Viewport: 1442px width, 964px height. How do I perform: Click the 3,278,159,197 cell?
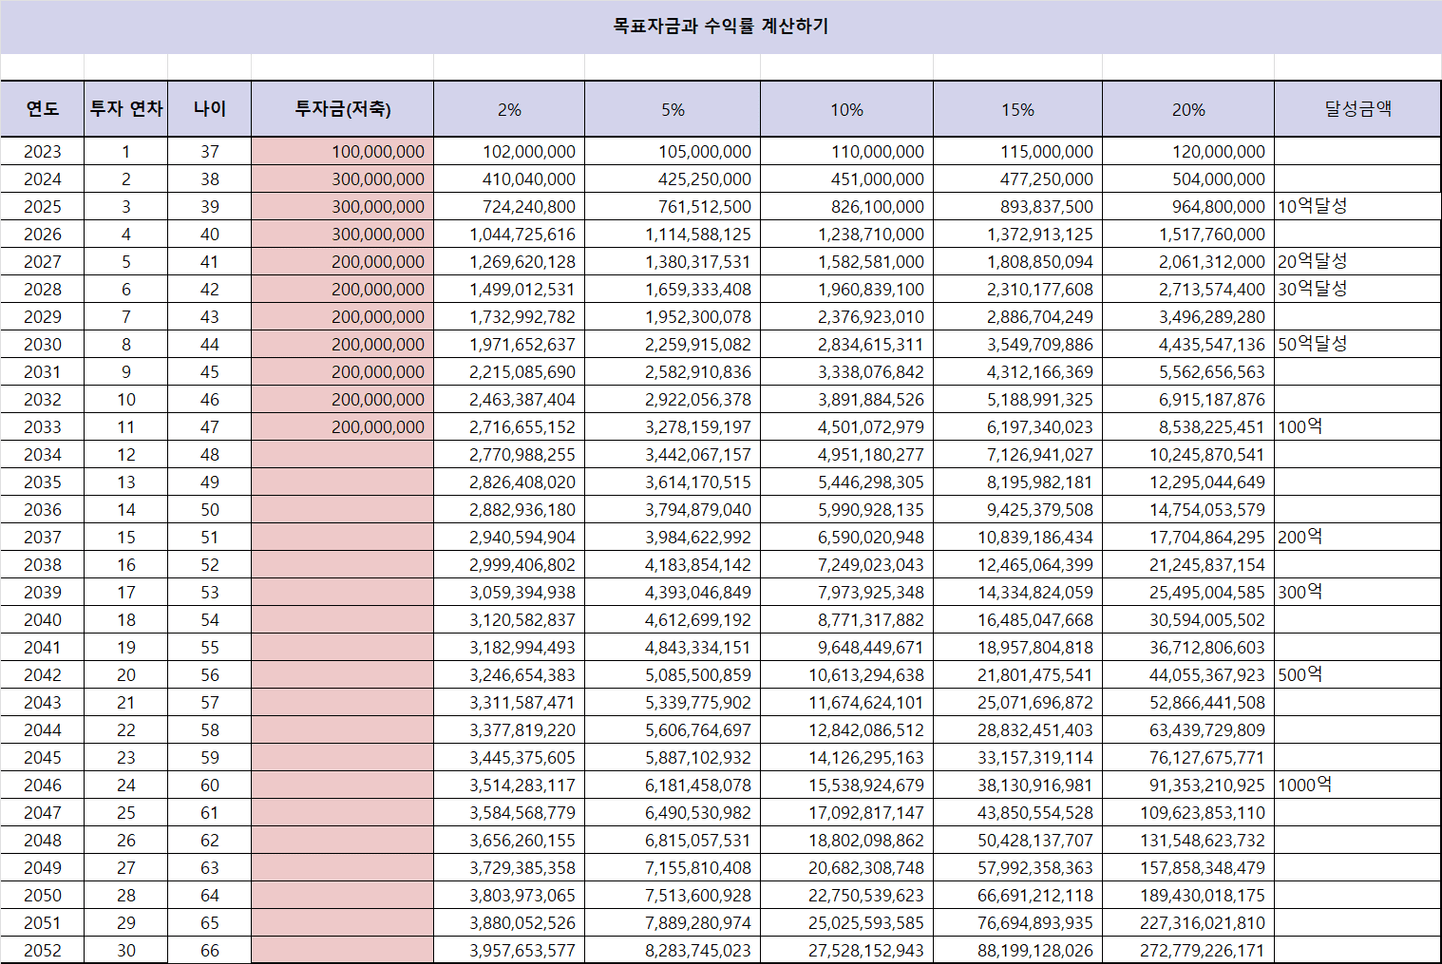(672, 427)
